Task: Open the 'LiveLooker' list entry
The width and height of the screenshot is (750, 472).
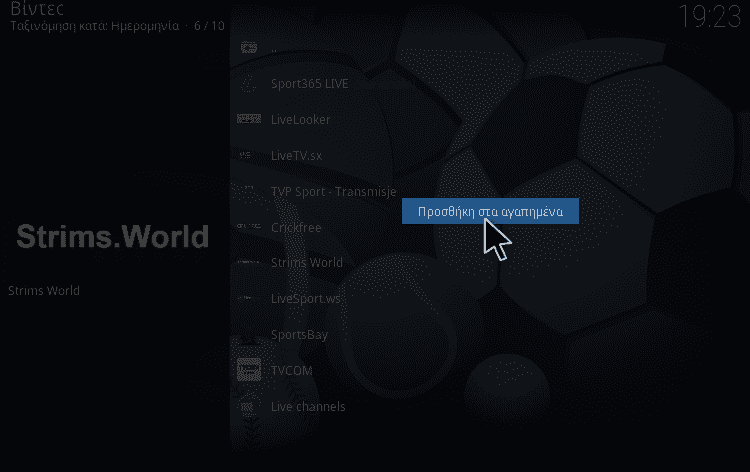Action: 300,120
